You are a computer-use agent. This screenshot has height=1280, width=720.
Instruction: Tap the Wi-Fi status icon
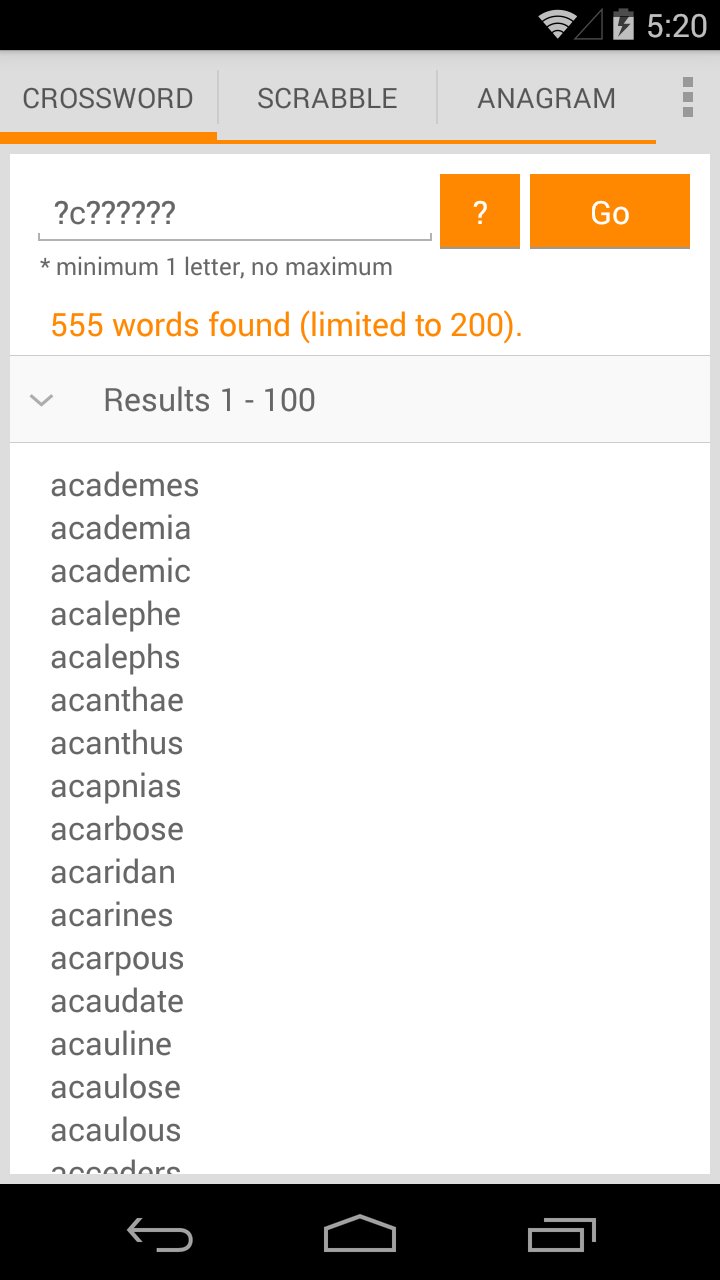pyautogui.click(x=557, y=25)
